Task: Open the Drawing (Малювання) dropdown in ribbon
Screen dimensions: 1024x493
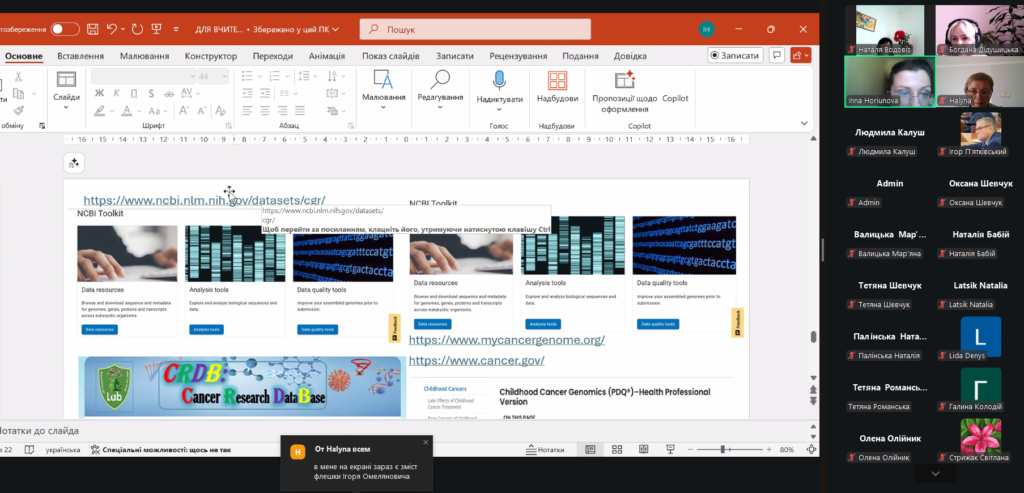Action: [x=383, y=97]
